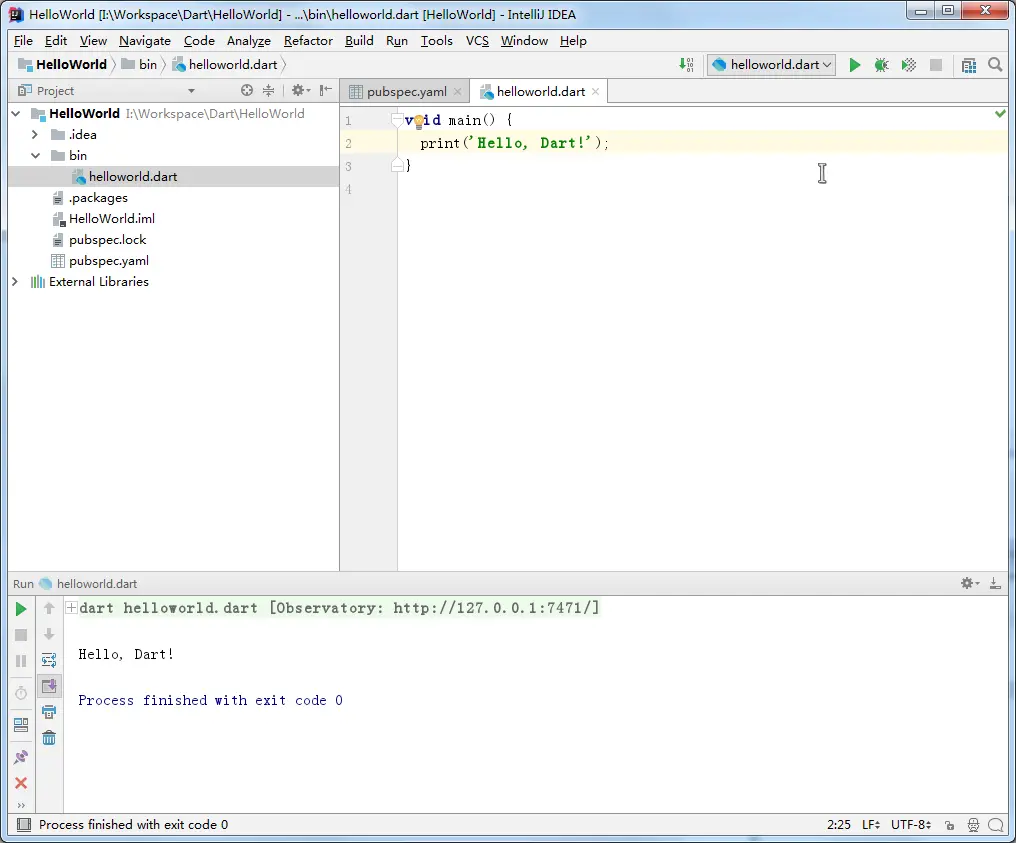This screenshot has height=843, width=1016.
Task: Open notifications balloon icon in status bar
Action: pyautogui.click(x=996, y=825)
